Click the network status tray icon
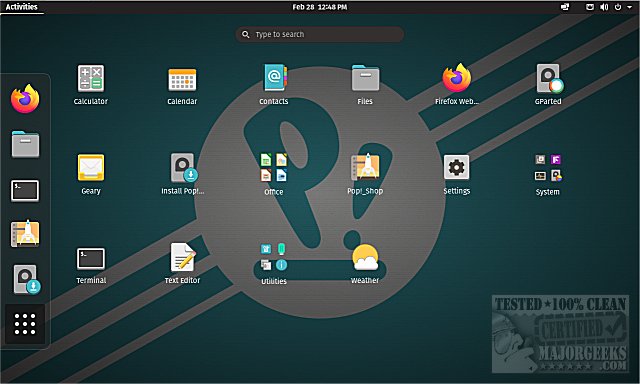This screenshot has width=640, height=384. (565, 7)
